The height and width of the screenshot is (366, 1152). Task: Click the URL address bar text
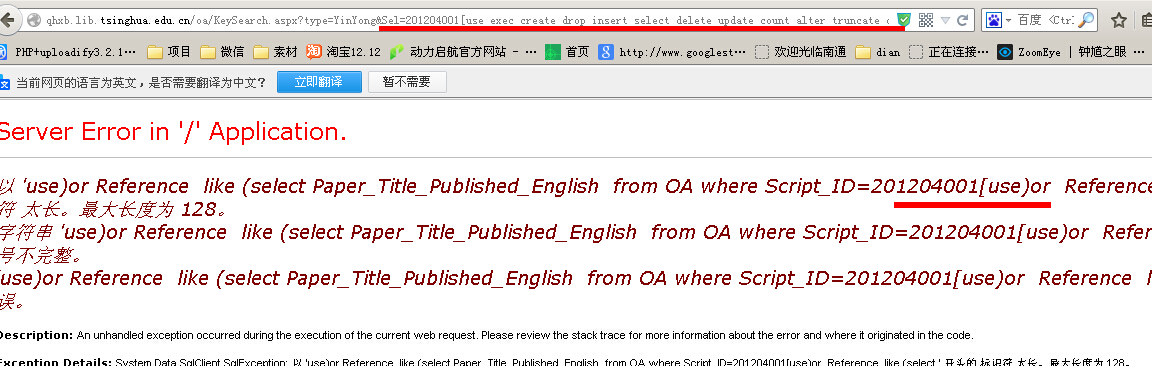tap(467, 21)
